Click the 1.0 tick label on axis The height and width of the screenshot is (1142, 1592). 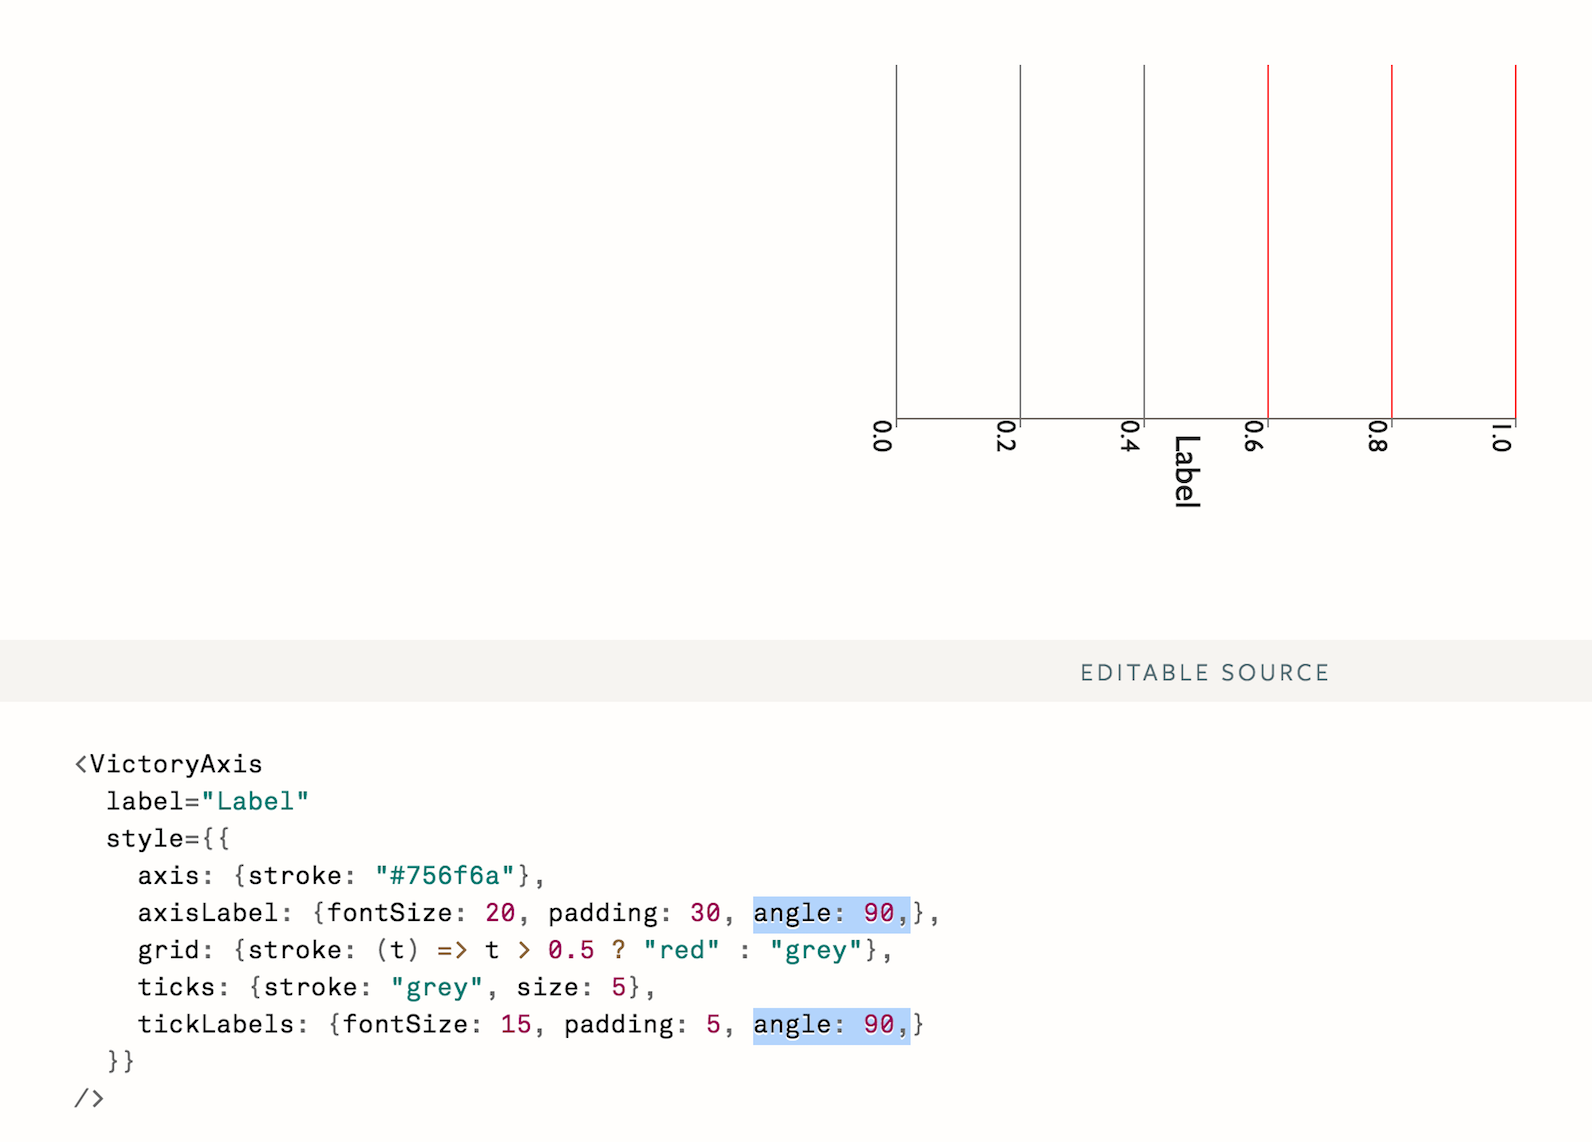coord(1501,437)
